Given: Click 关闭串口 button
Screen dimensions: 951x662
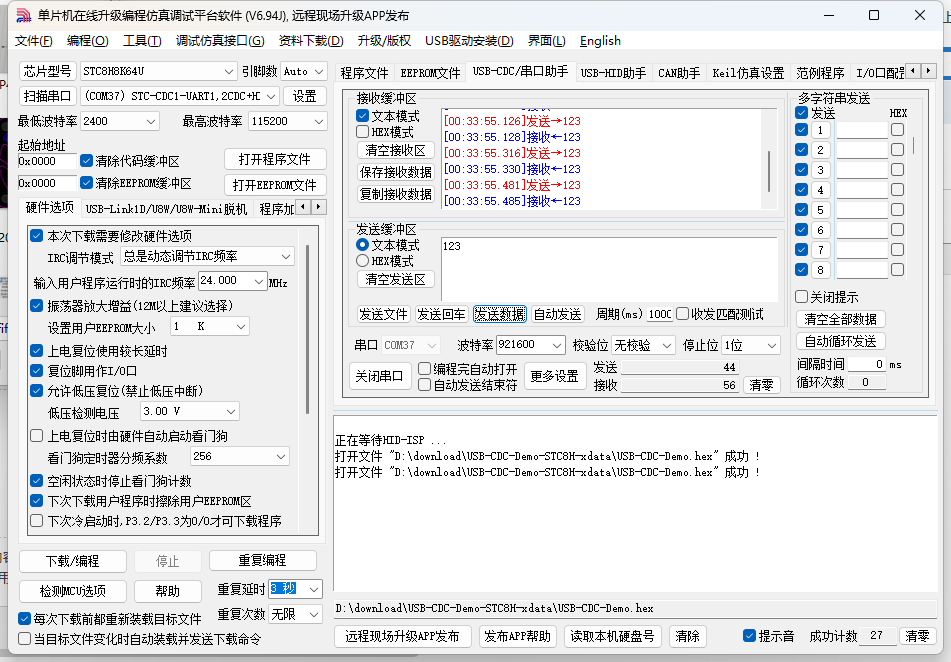Looking at the screenshot, I should tap(379, 376).
